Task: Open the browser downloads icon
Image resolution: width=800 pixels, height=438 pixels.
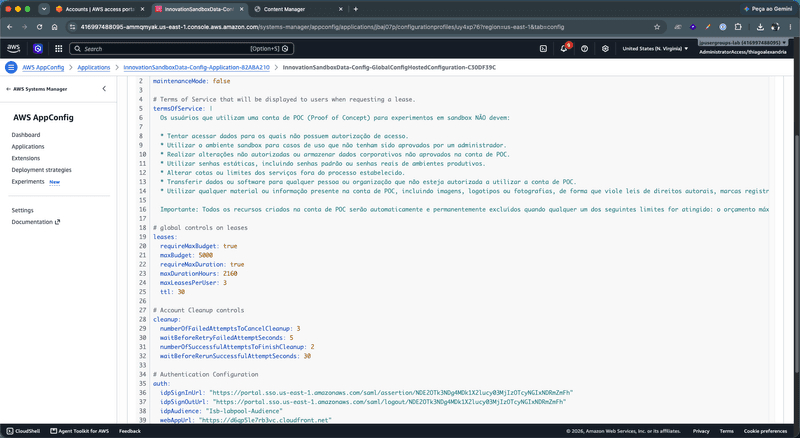Action: (x=760, y=27)
